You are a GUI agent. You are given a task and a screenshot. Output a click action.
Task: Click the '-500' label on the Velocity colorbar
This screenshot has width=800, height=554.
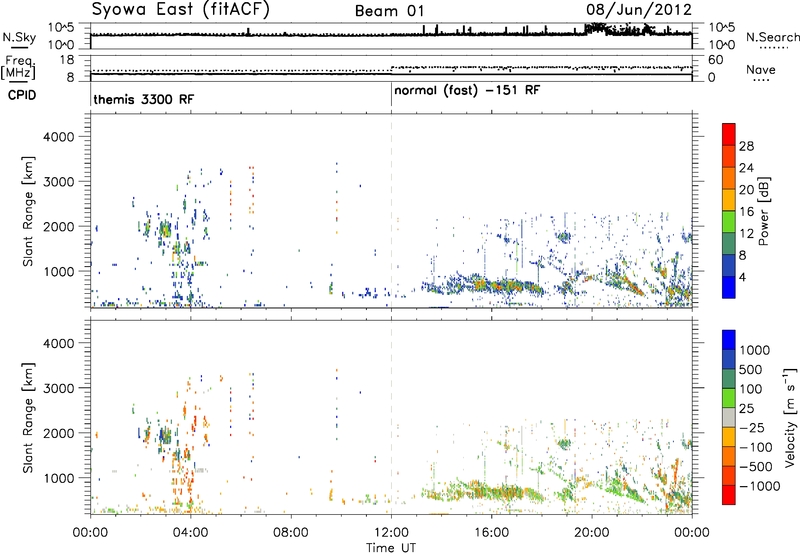pos(756,467)
